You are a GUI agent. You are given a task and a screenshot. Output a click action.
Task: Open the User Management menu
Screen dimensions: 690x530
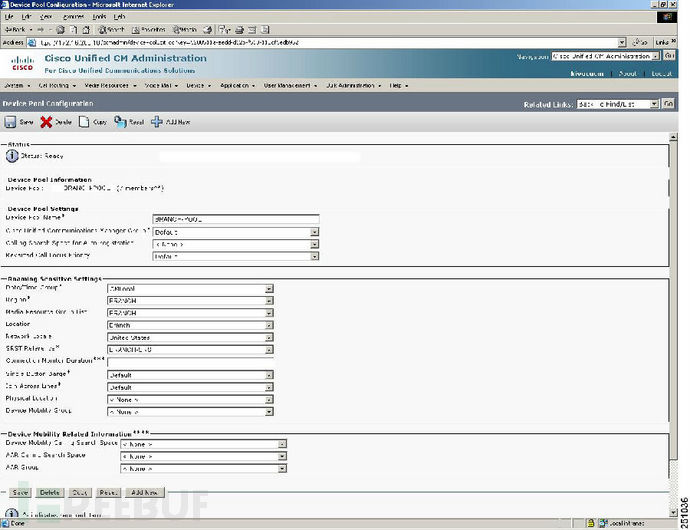coord(290,85)
